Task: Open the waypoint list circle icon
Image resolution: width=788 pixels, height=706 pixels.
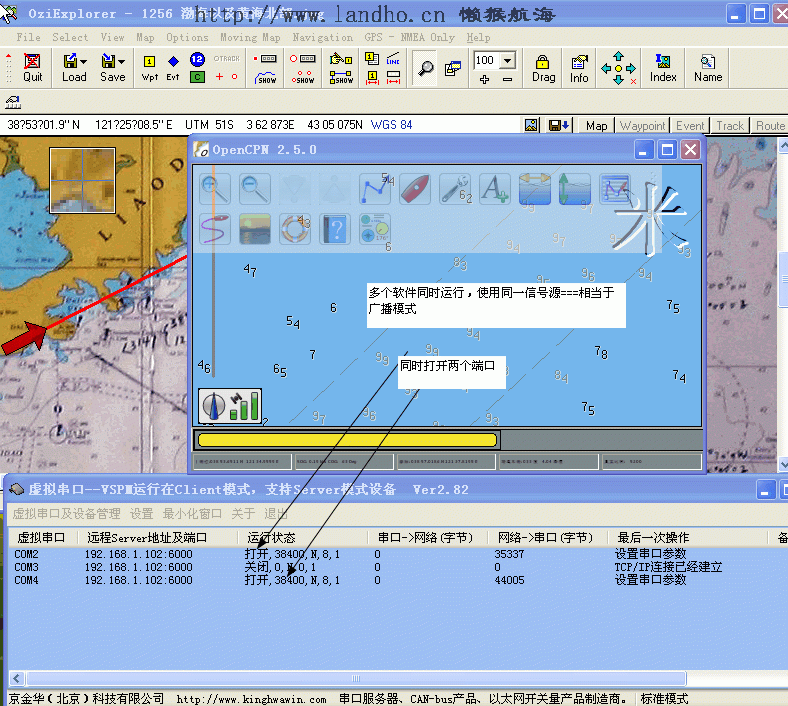Action: [x=303, y=59]
